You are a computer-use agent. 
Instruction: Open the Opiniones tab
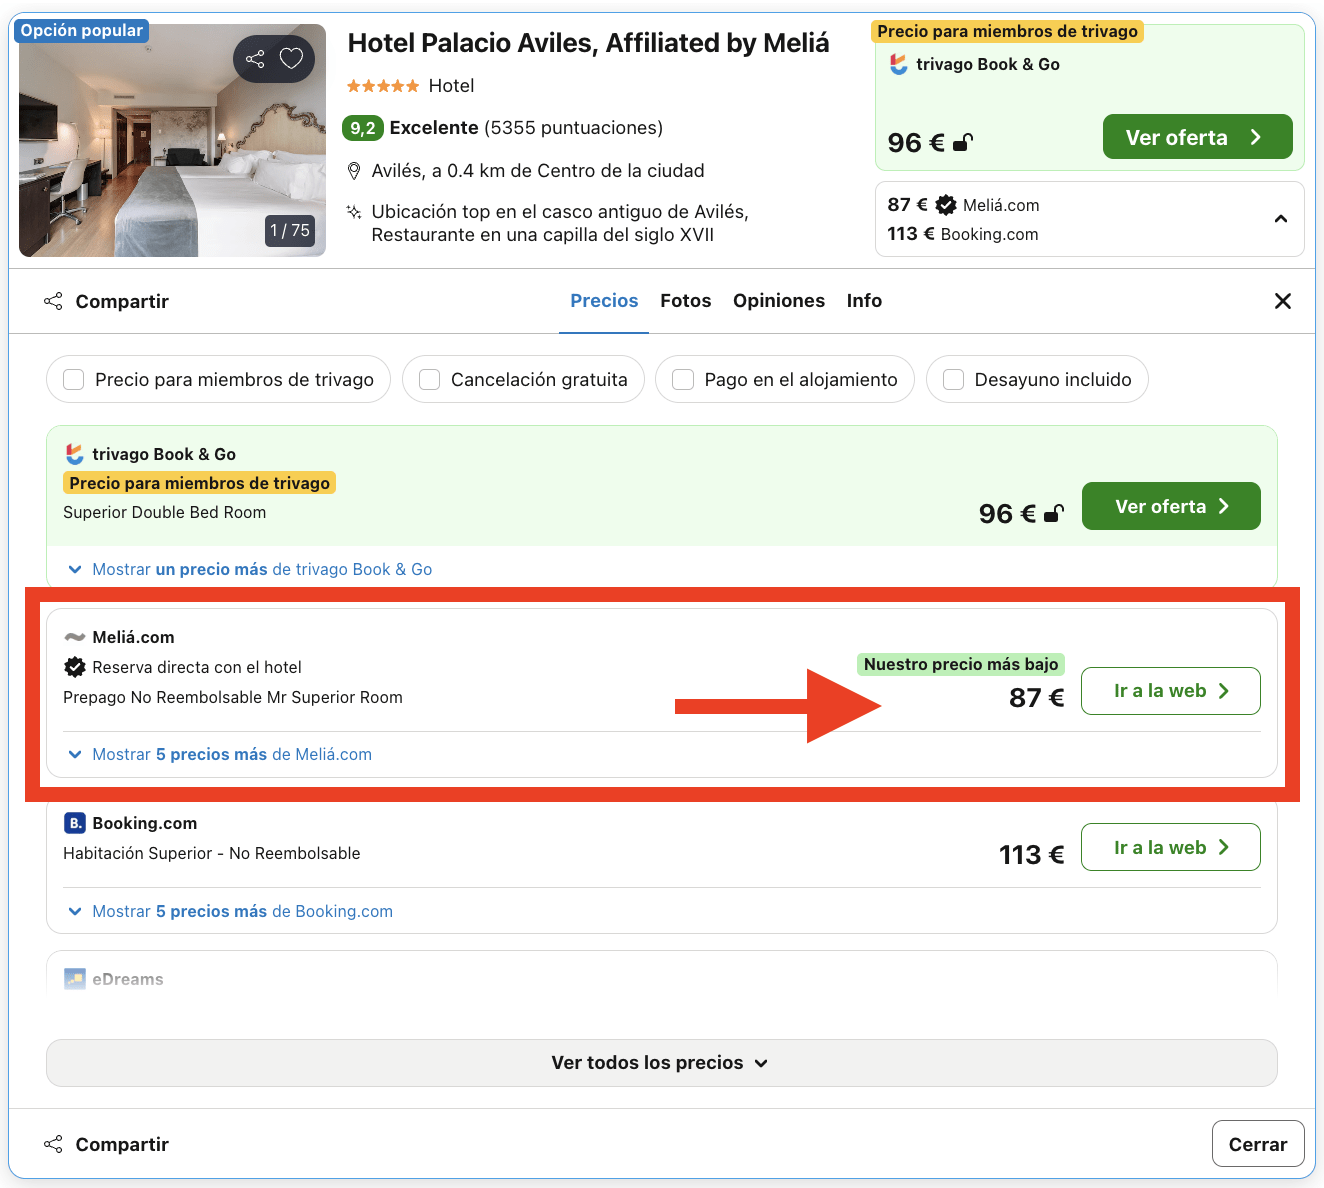tap(779, 300)
